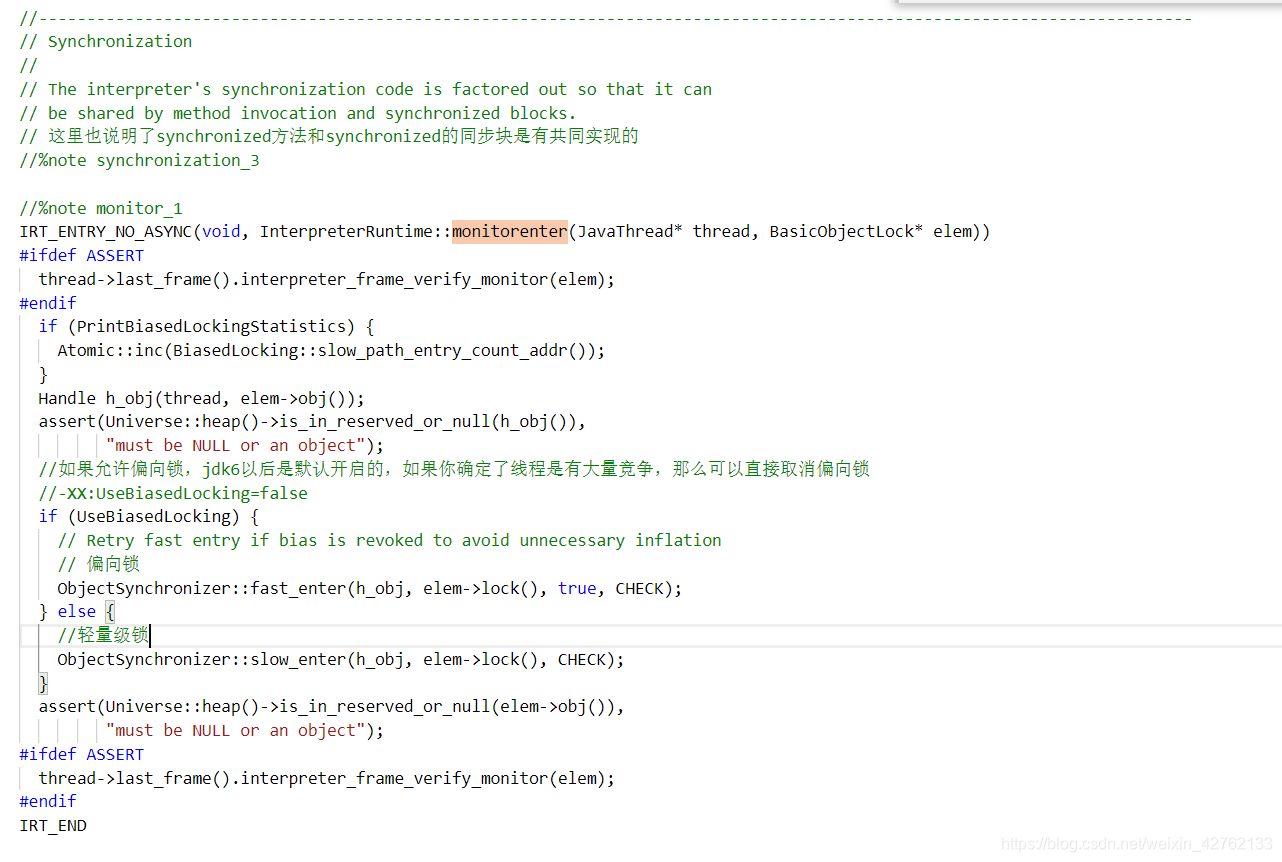Click the ObjectSynchronizer::slow_enter call
This screenshot has height=862, width=1282.
pos(341,660)
